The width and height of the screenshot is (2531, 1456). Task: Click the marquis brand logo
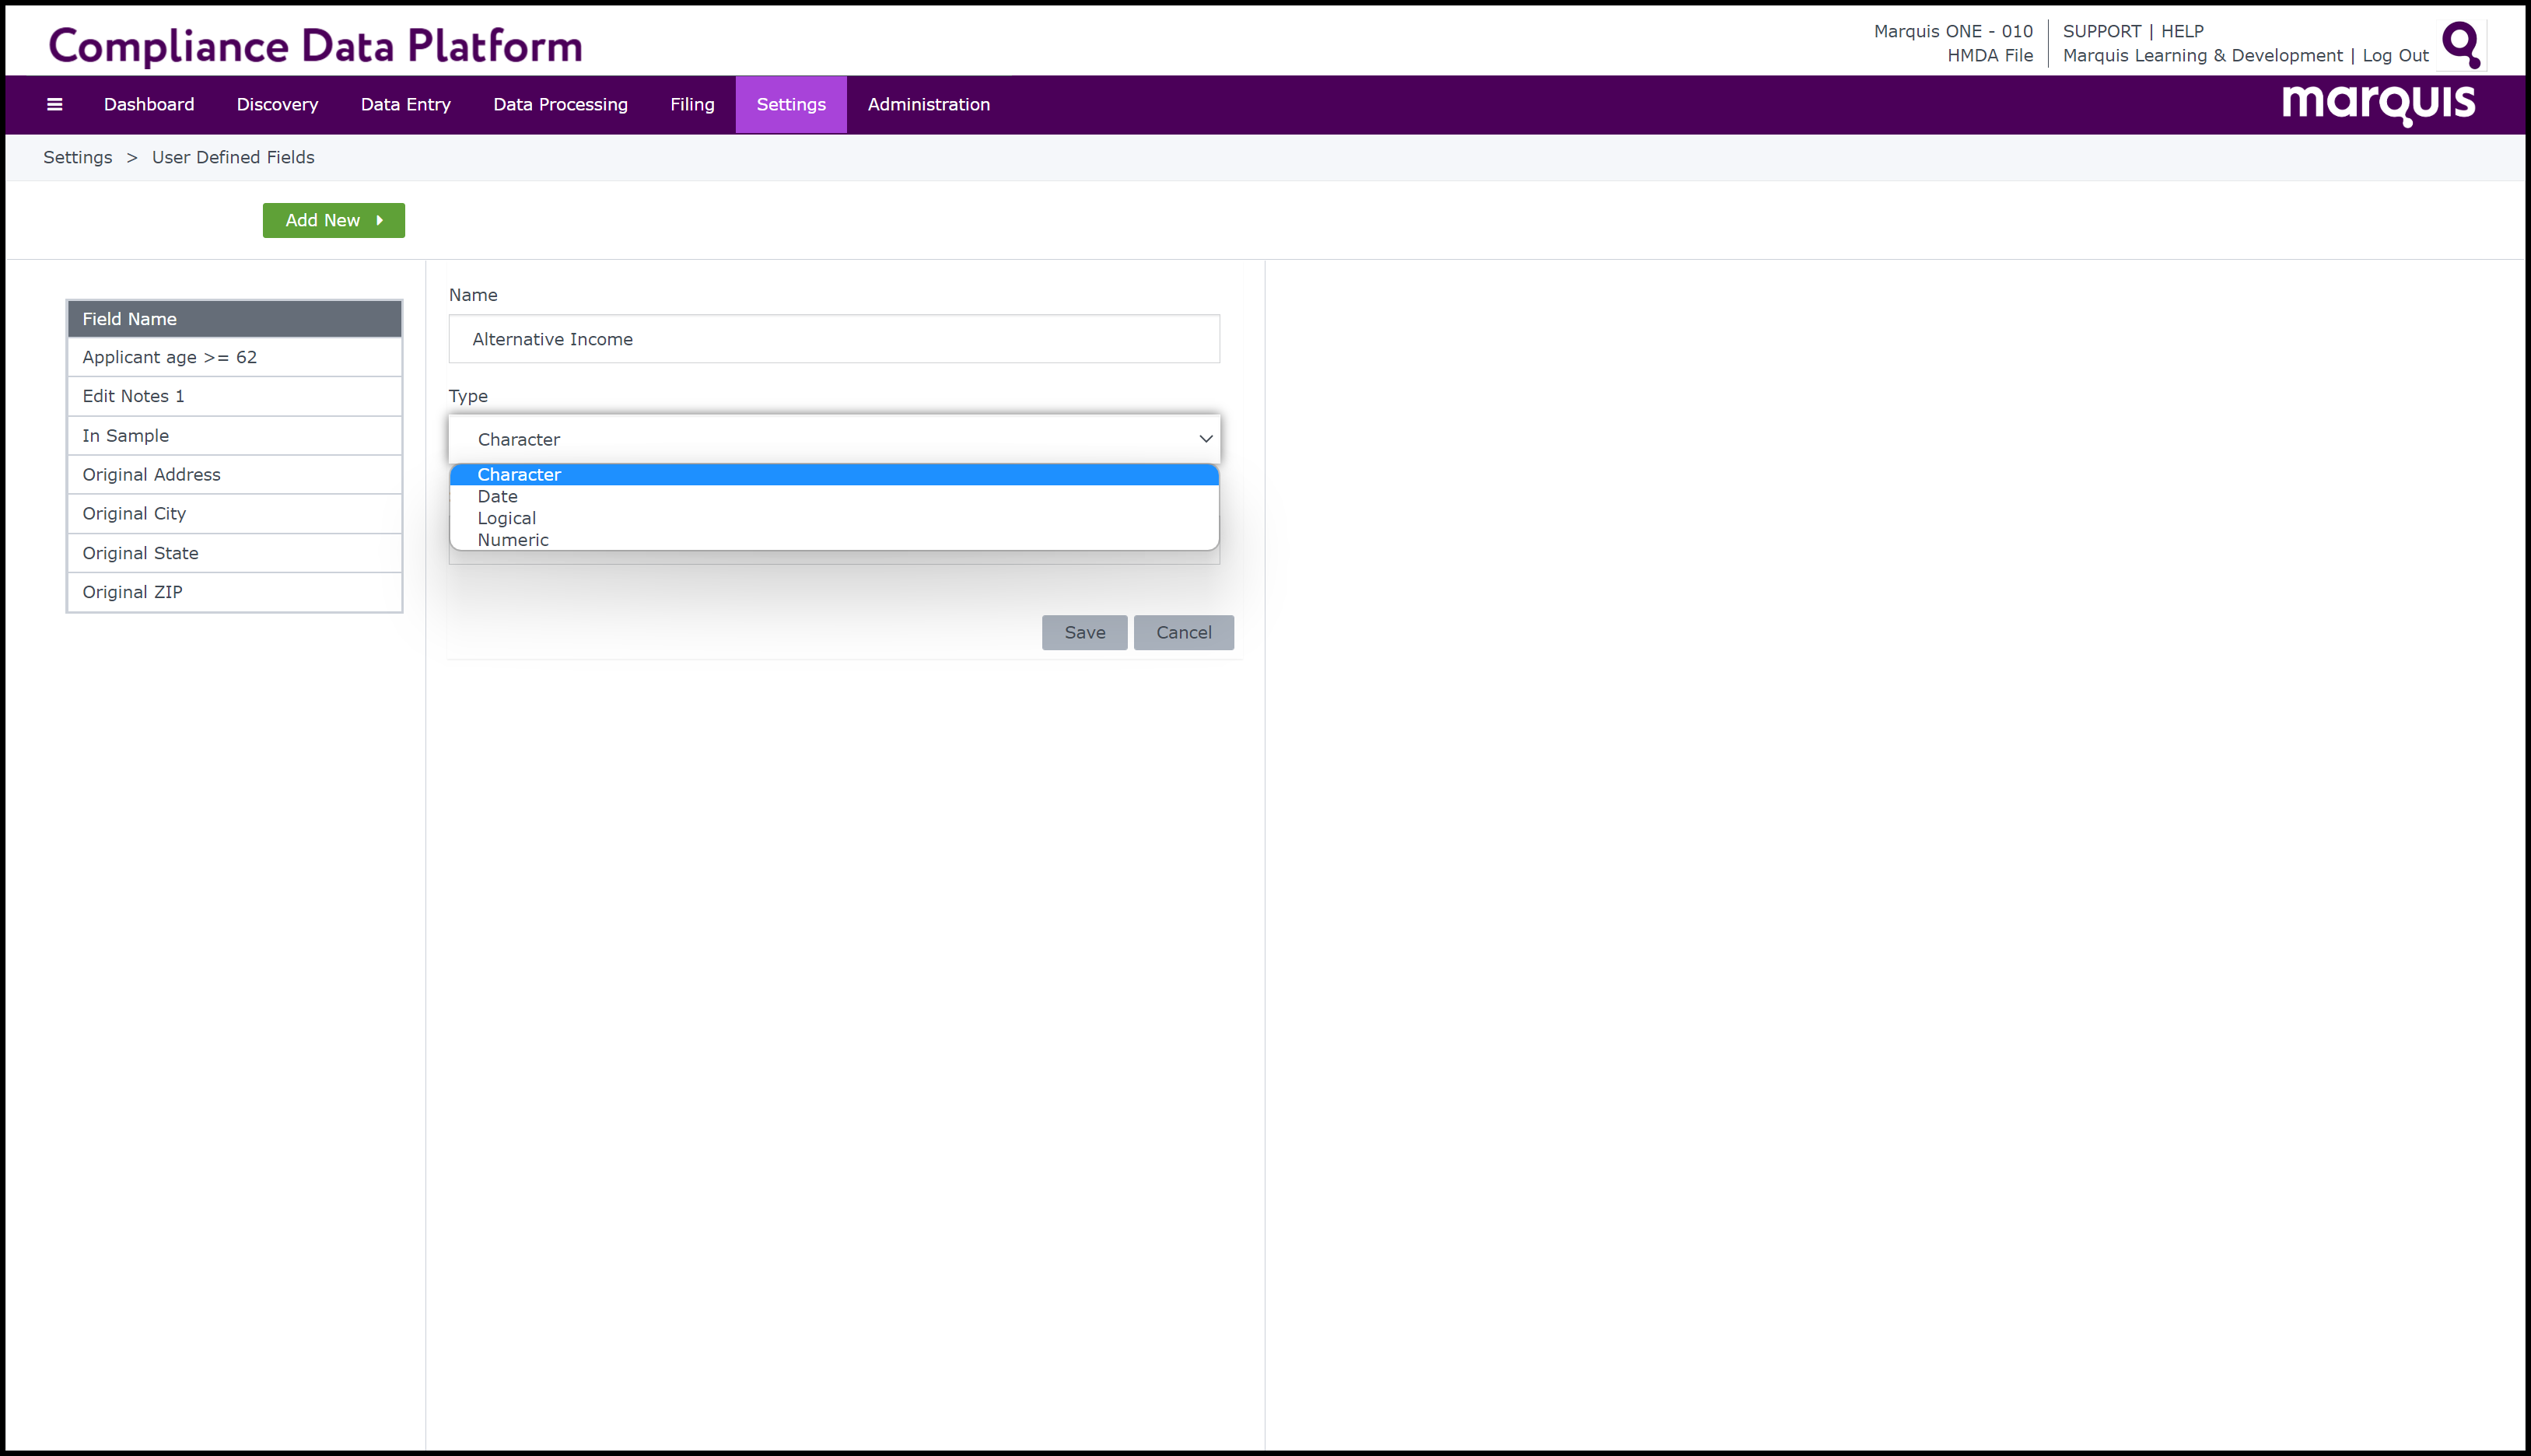click(x=2378, y=104)
